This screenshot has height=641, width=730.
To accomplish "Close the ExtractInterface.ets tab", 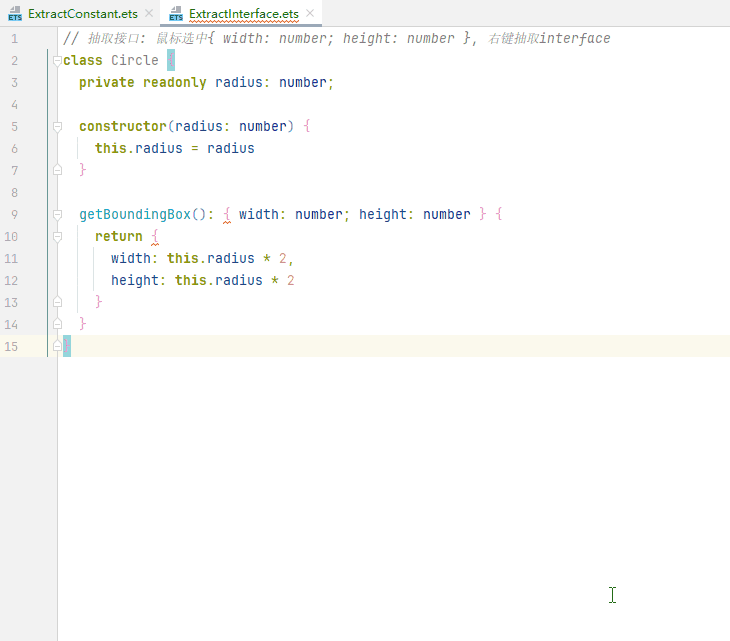I will tap(310, 14).
